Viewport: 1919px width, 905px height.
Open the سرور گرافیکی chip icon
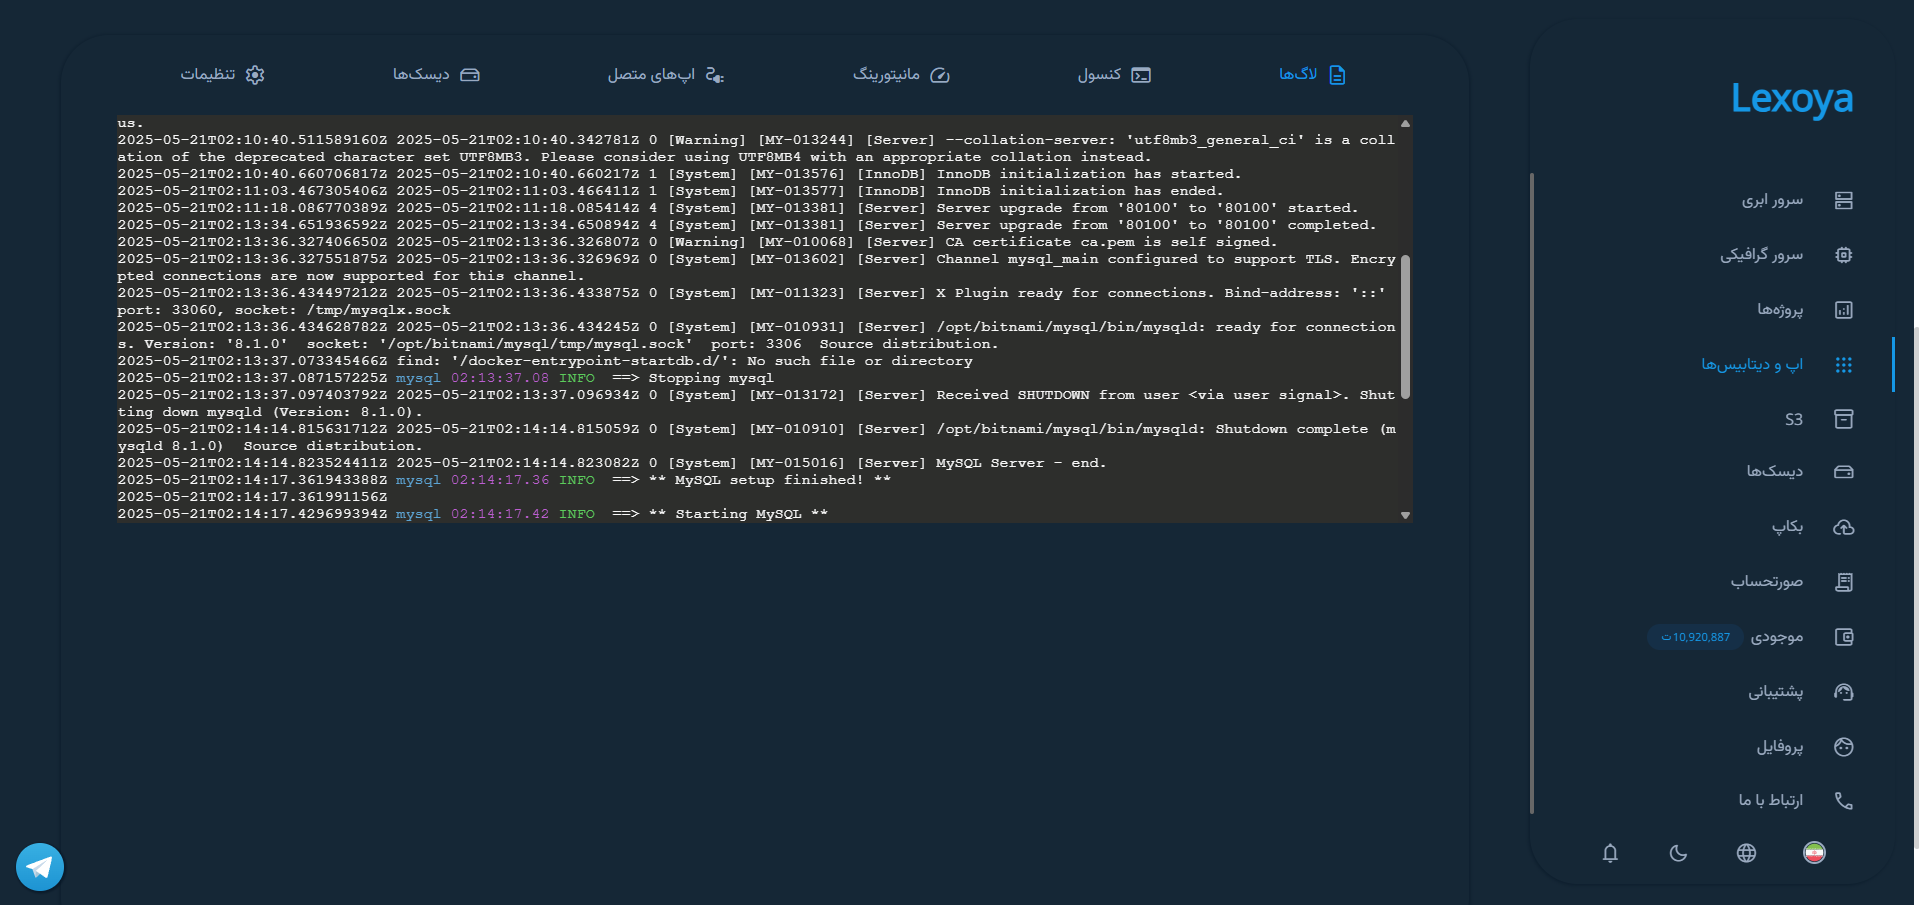(x=1844, y=255)
